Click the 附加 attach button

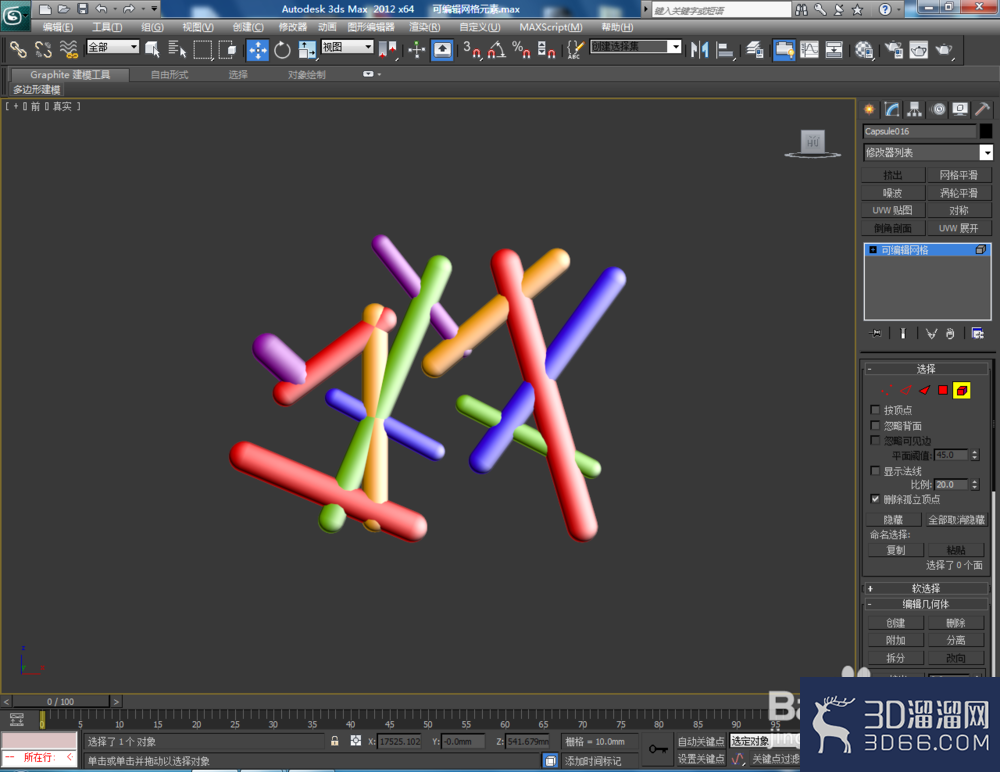[895, 640]
